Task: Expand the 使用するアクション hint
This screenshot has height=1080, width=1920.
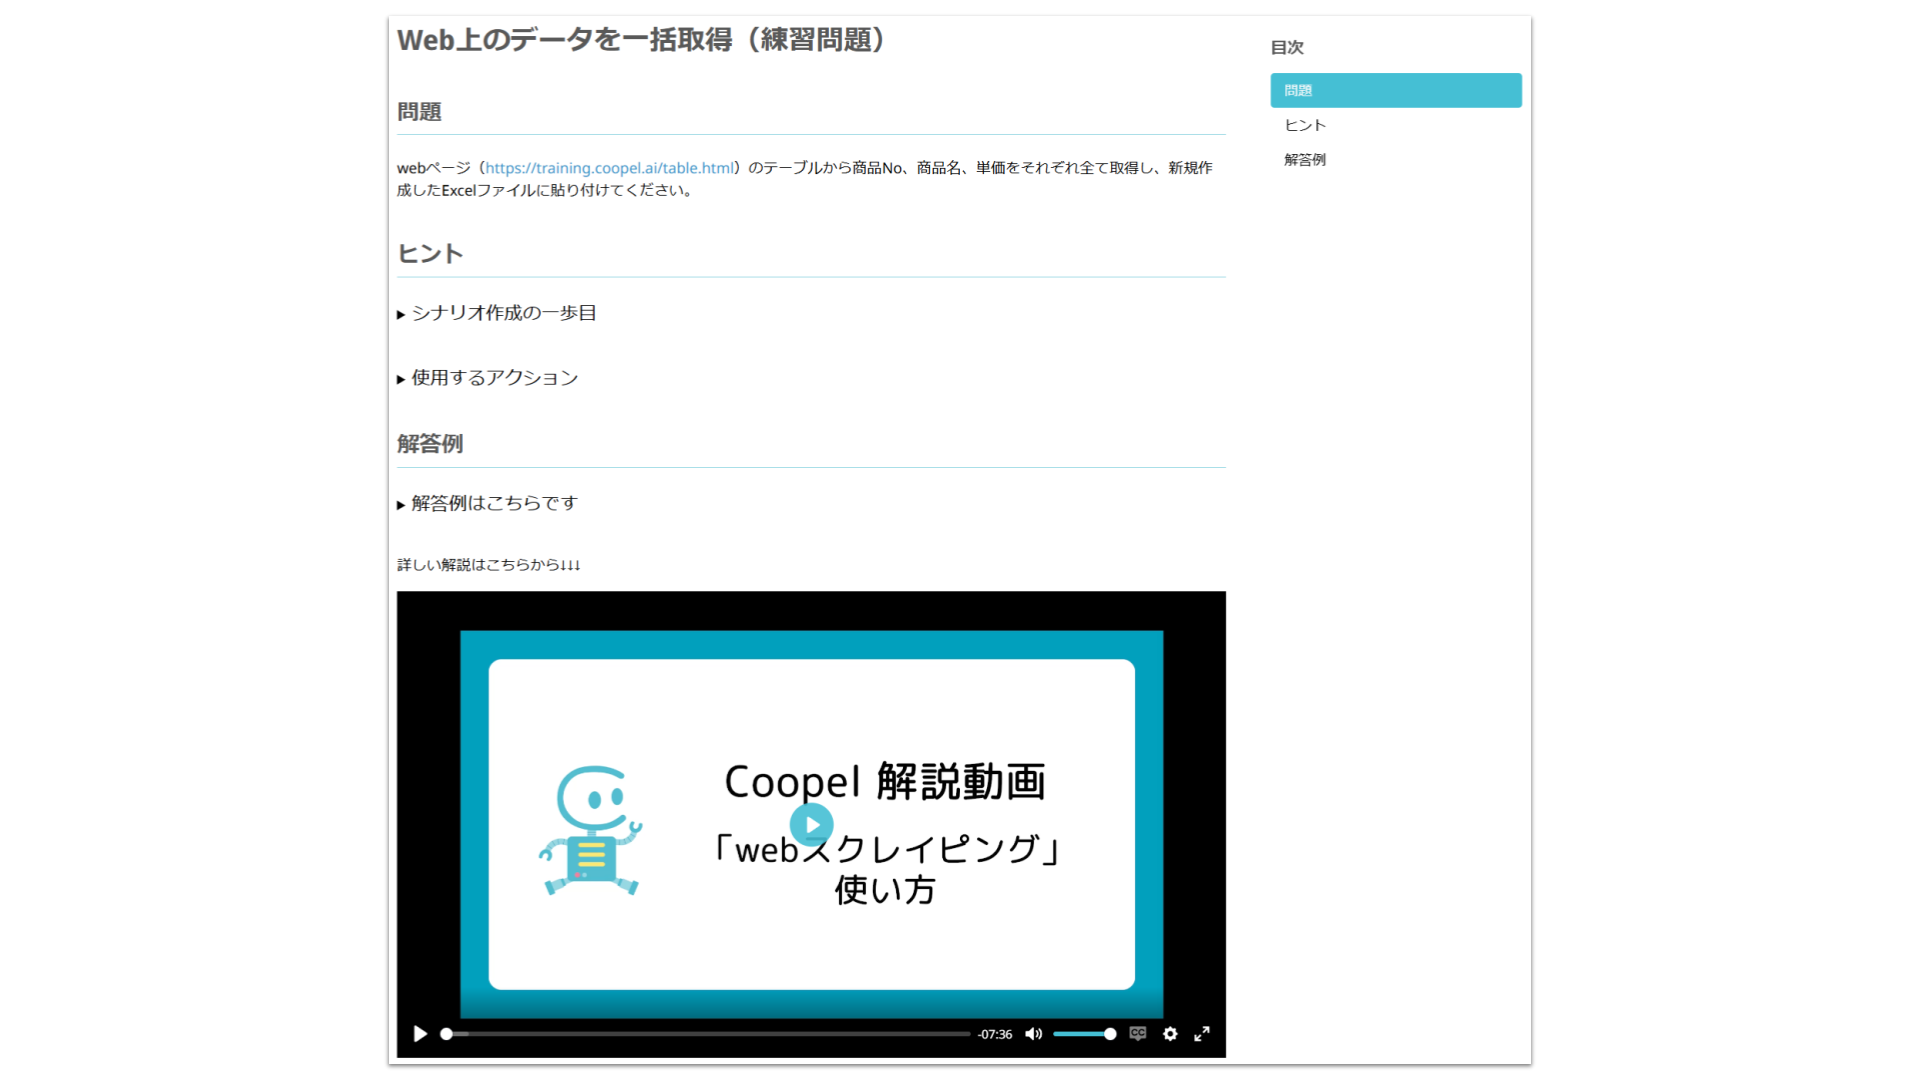Action: 488,378
